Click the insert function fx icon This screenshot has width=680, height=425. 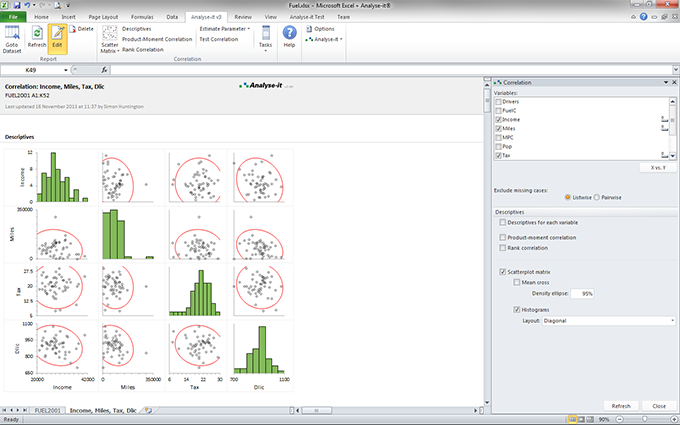tap(104, 70)
